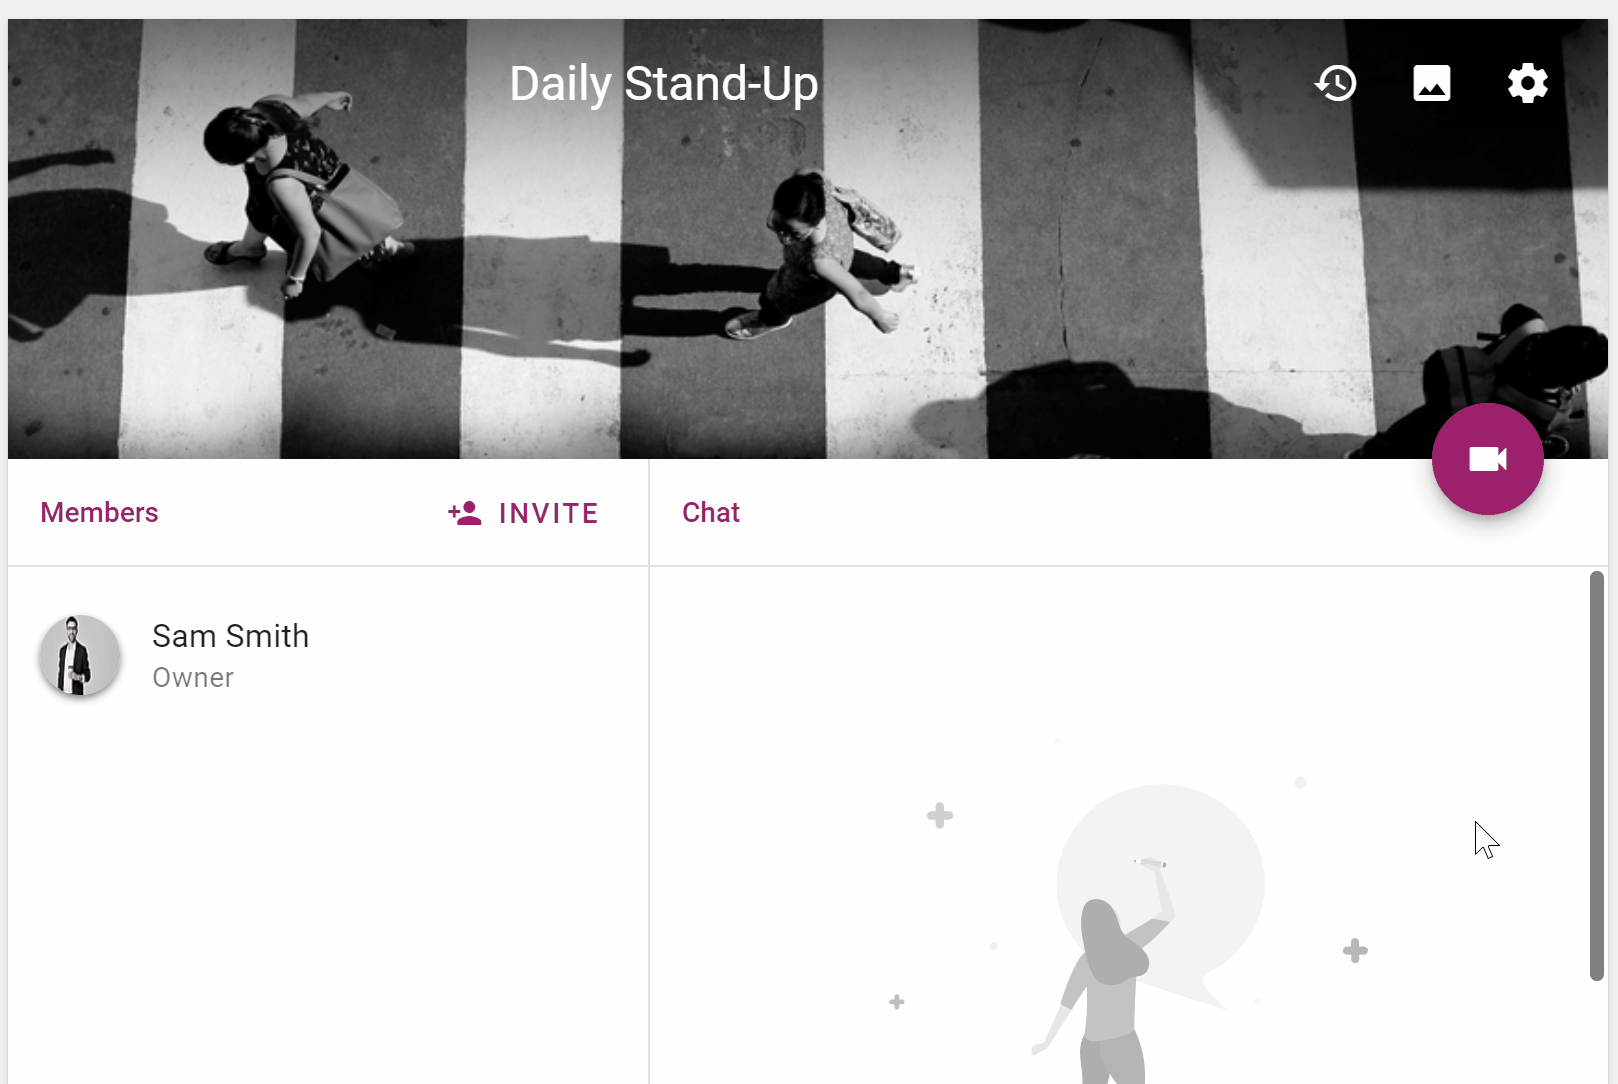Select the Members panel heading
This screenshot has height=1084, width=1618.
pos(99,512)
